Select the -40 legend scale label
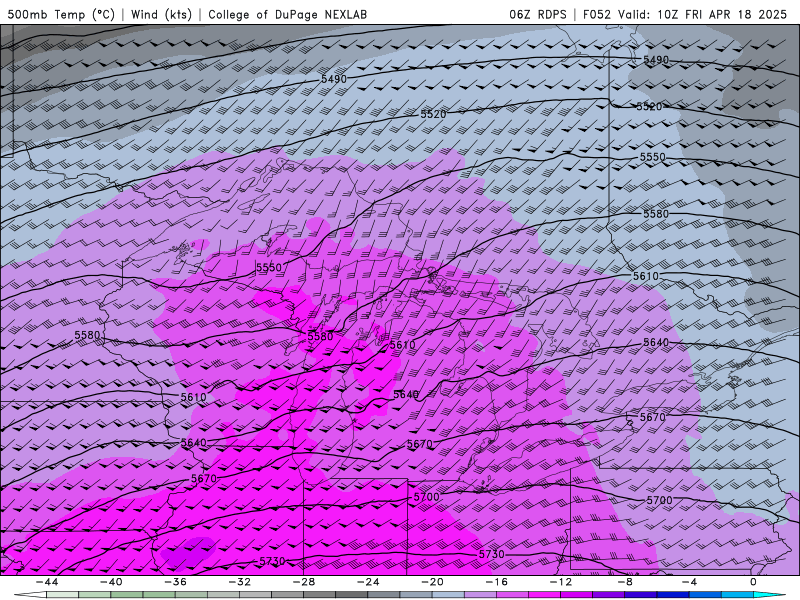 [111, 582]
